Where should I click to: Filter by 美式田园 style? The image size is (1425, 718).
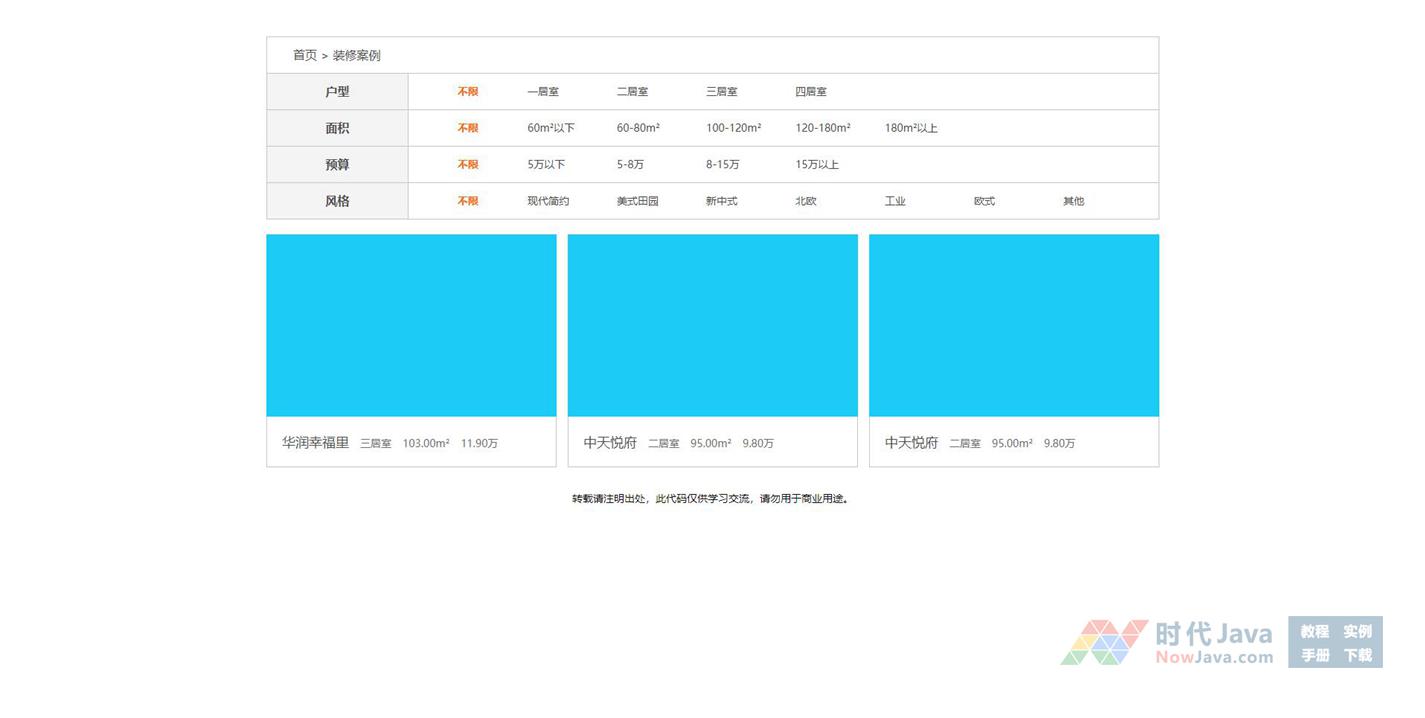coord(637,201)
